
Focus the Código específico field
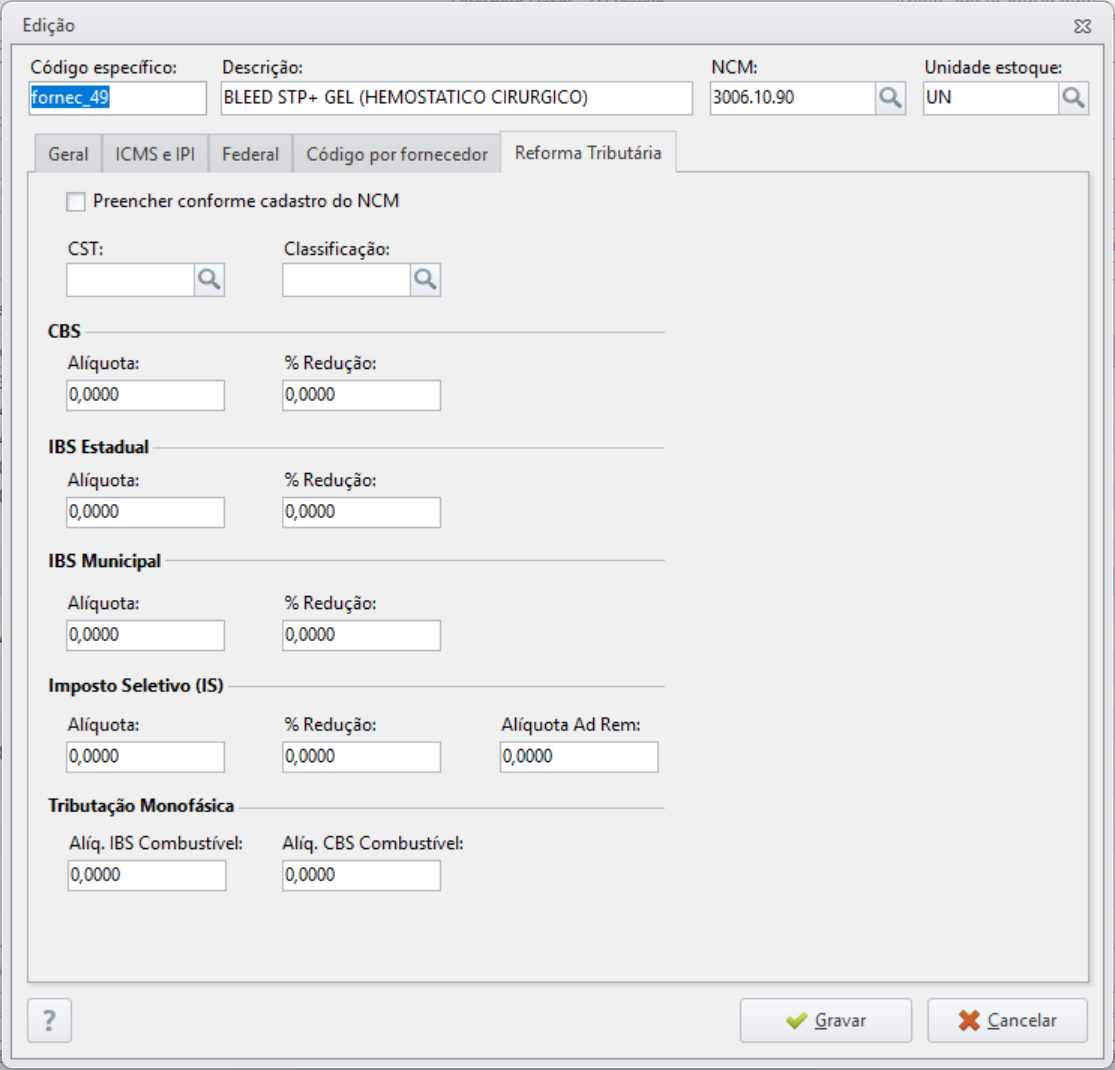click(117, 98)
